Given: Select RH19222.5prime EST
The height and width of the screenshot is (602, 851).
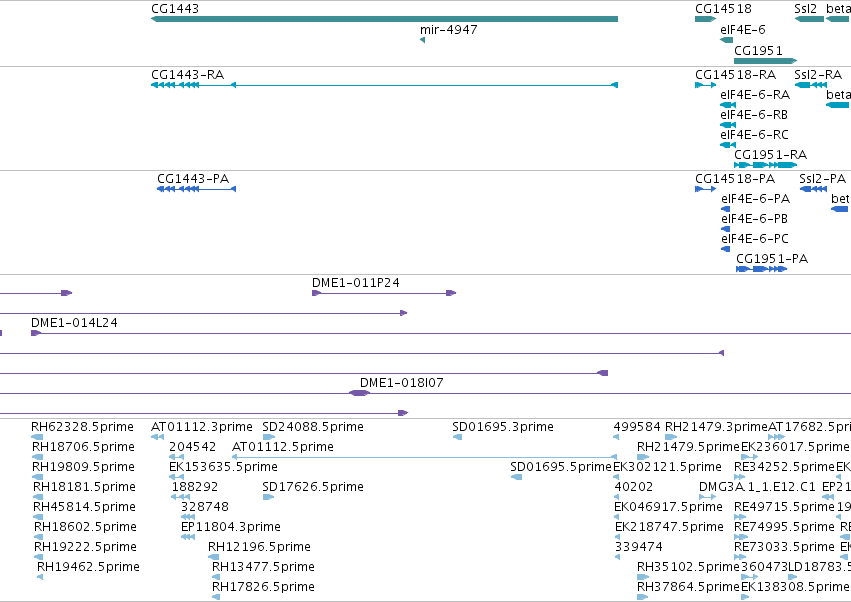Looking at the screenshot, I should tap(39, 557).
